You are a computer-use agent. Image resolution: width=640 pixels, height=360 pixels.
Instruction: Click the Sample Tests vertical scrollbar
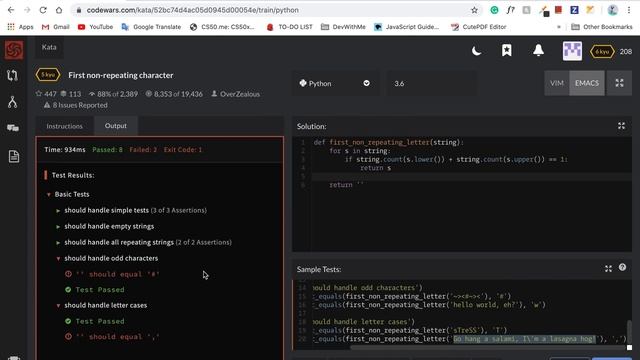(629, 331)
